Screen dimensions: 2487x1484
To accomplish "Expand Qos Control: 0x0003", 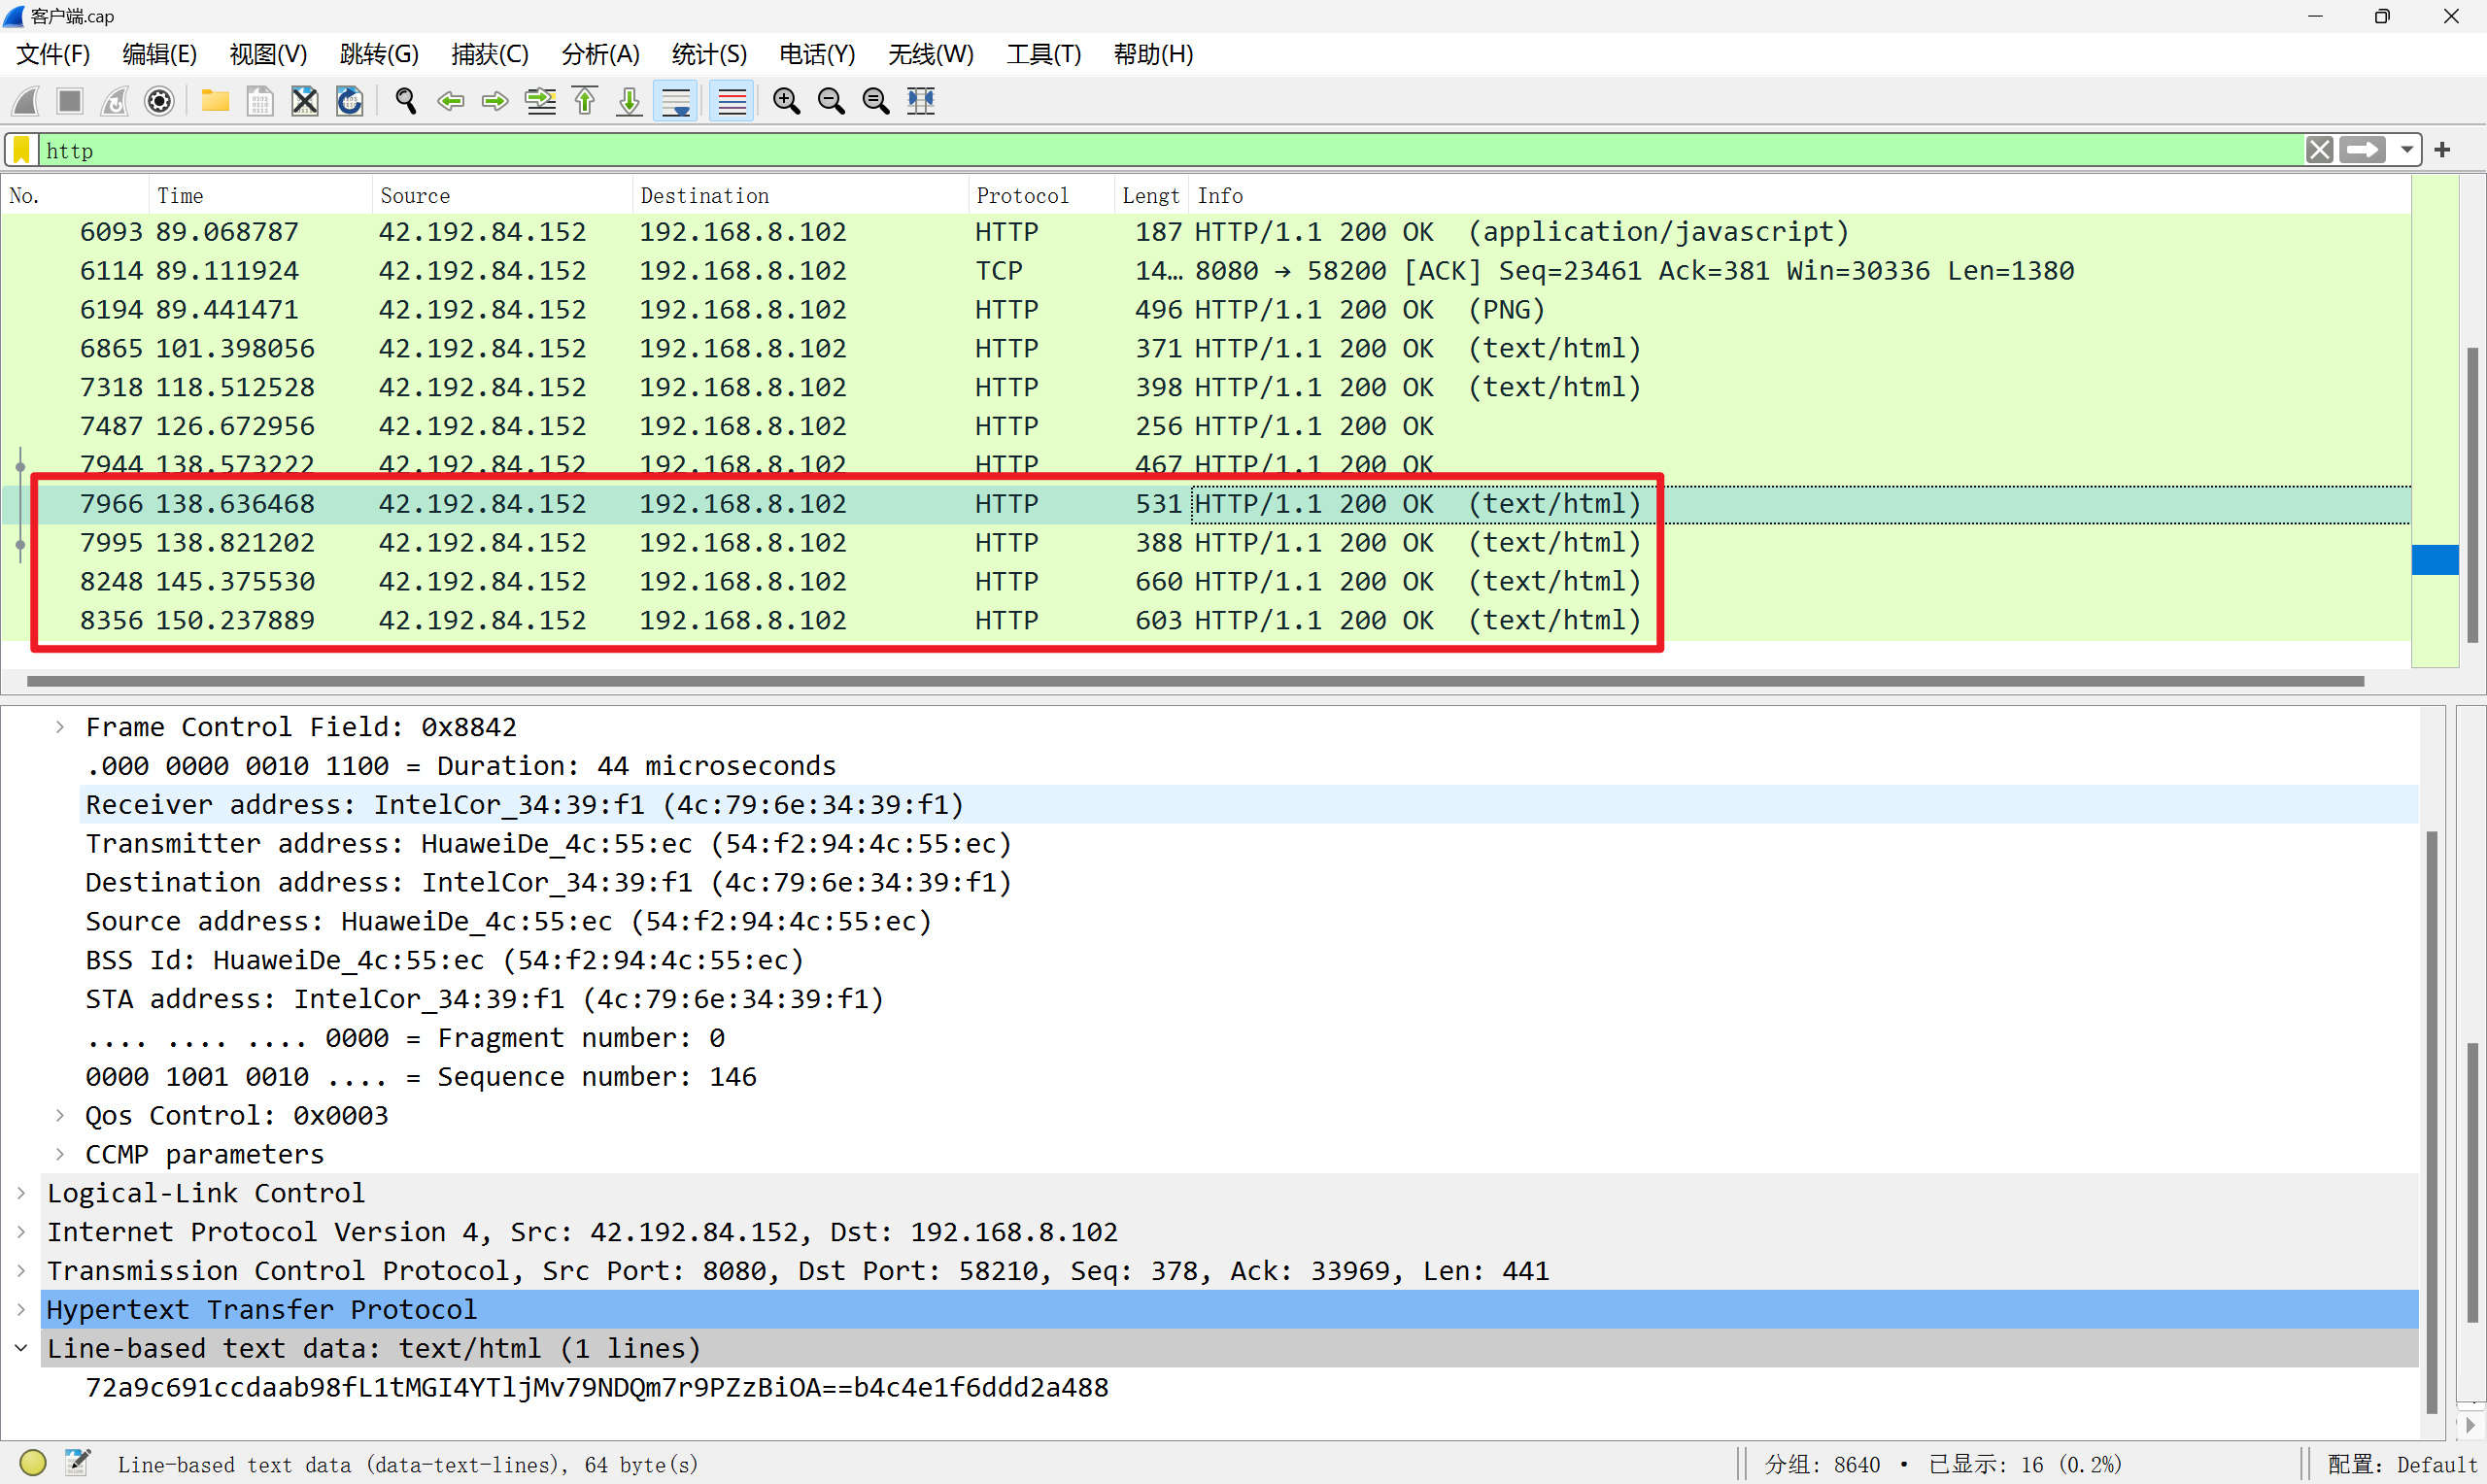I will 60,1116.
